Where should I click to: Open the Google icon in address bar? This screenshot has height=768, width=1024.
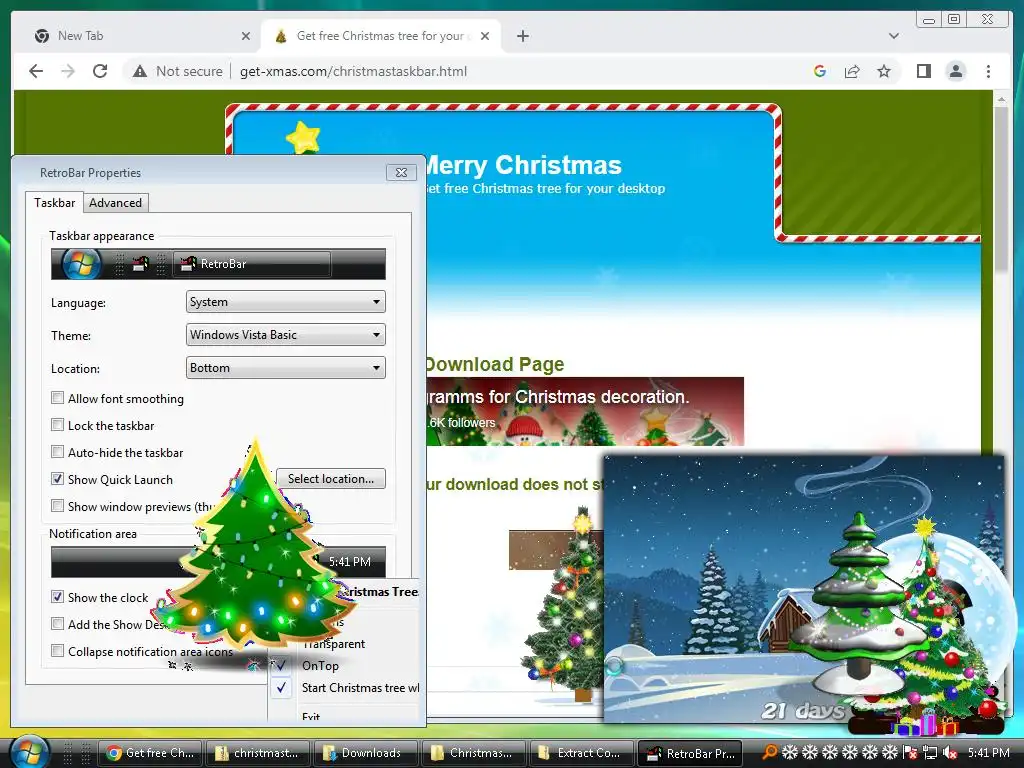(820, 71)
